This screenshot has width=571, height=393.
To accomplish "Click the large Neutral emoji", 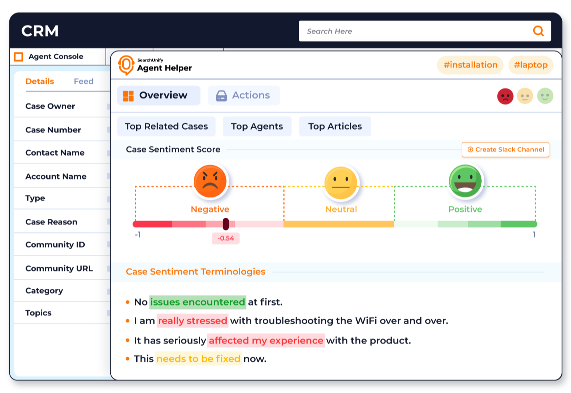I will pyautogui.click(x=341, y=183).
